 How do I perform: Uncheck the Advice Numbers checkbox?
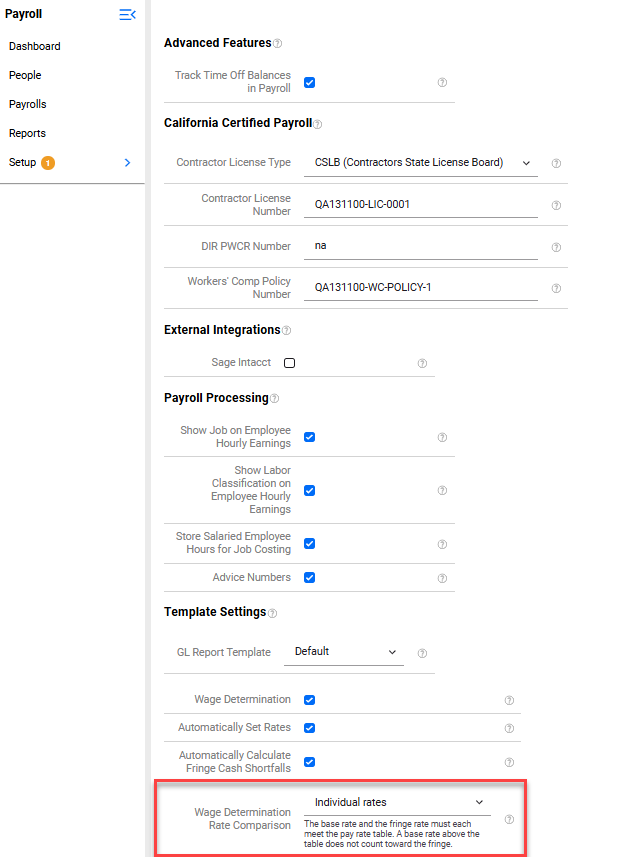[309, 578]
